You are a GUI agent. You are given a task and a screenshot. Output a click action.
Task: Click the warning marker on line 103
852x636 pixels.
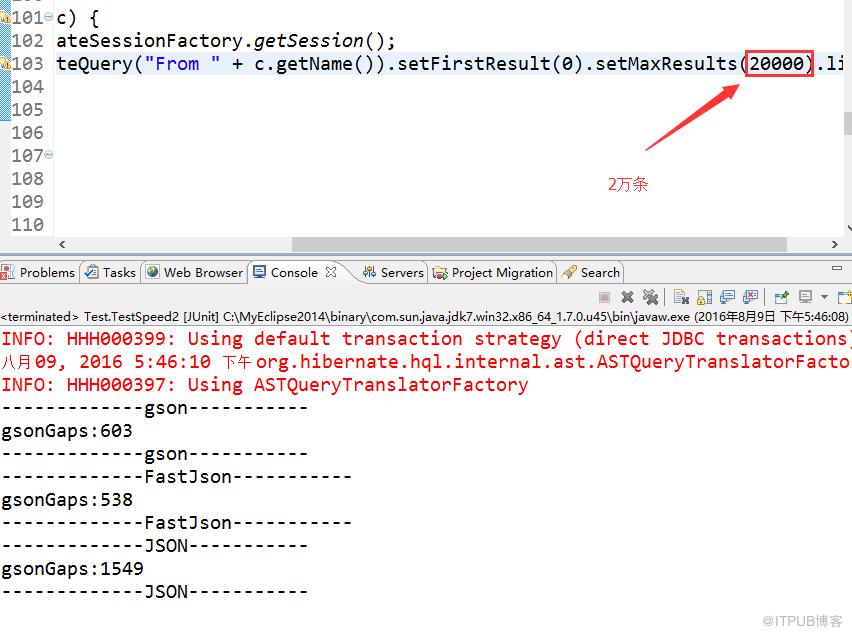click(5, 63)
